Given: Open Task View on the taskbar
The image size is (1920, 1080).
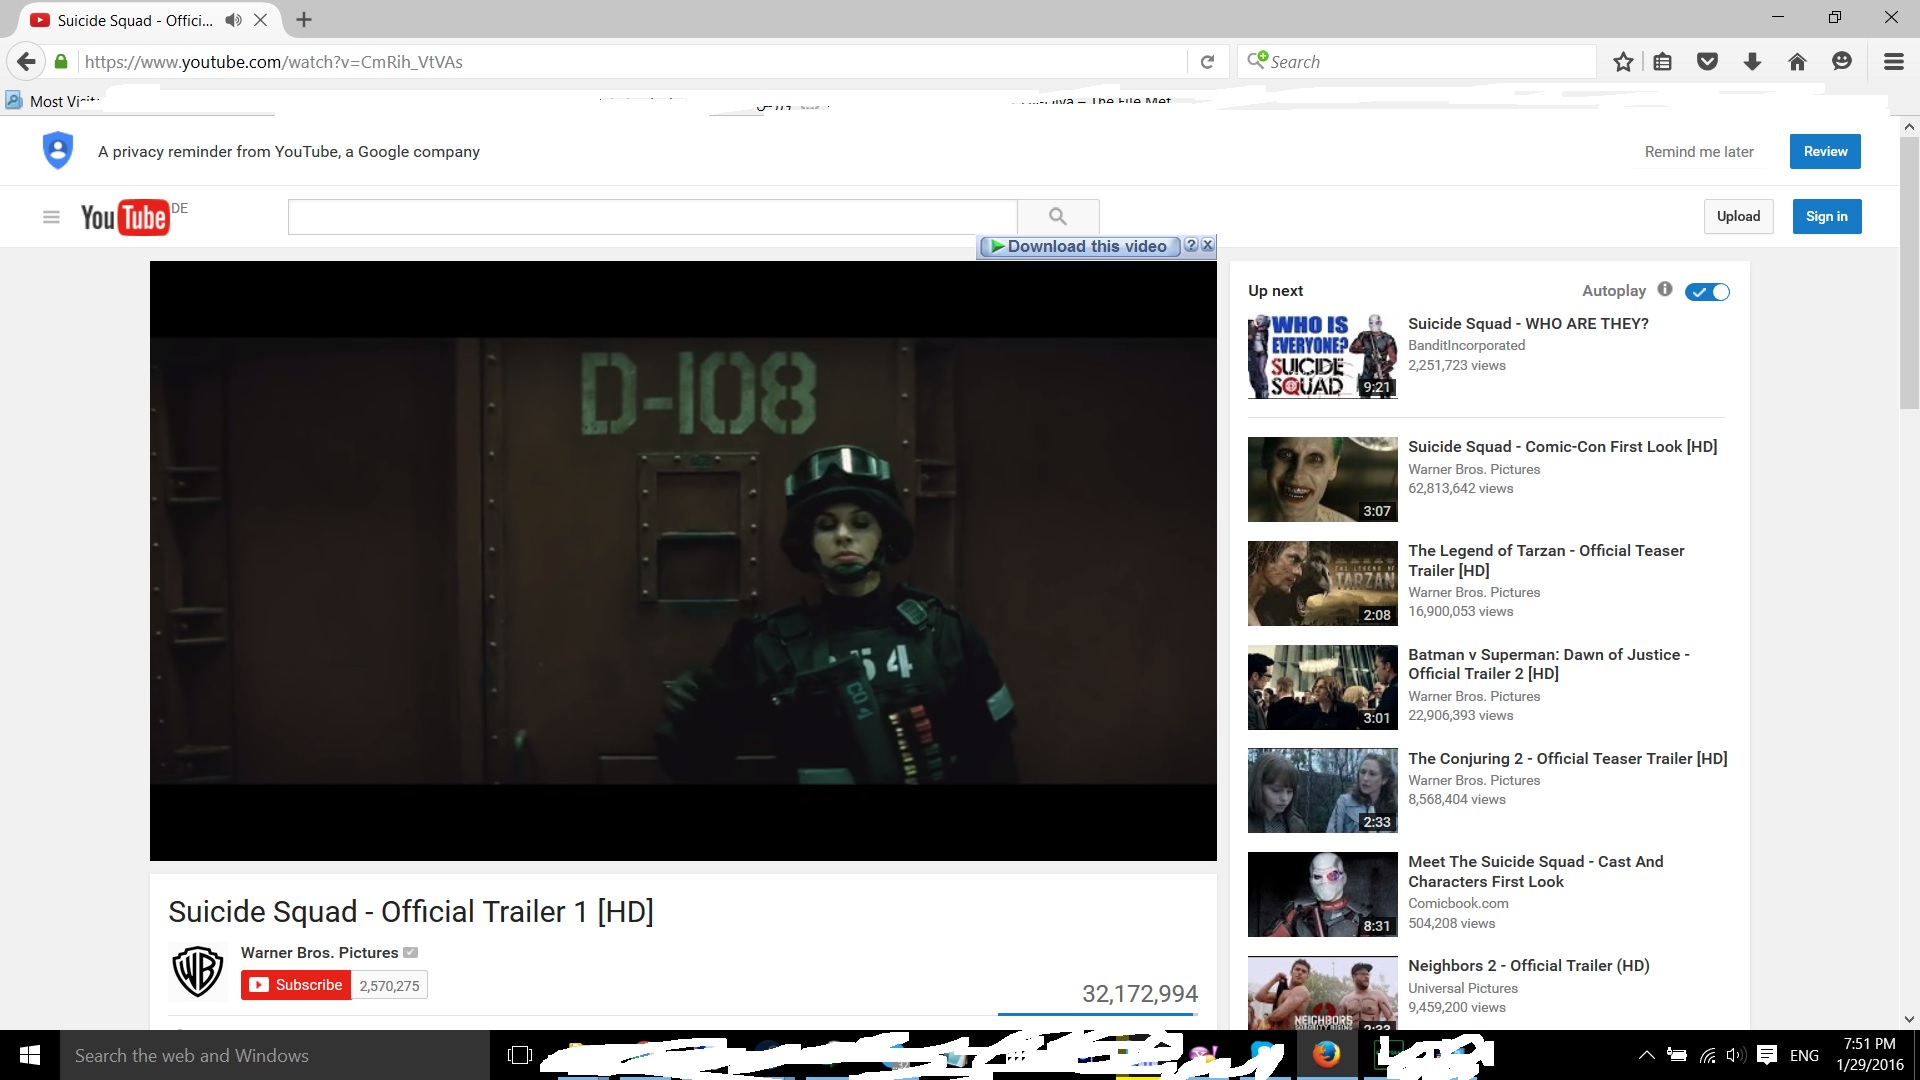Looking at the screenshot, I should (x=519, y=1055).
